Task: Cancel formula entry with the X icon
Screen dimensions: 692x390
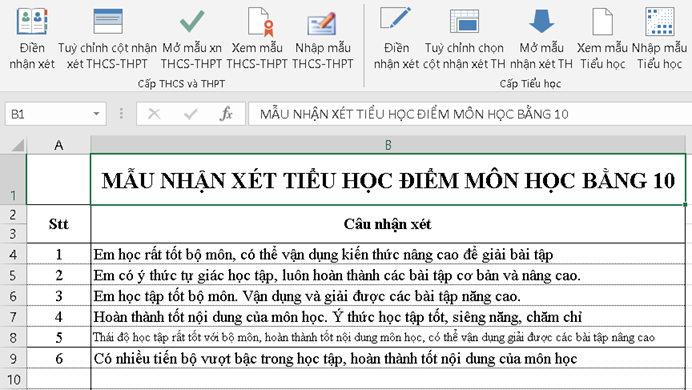Action: coord(154,114)
